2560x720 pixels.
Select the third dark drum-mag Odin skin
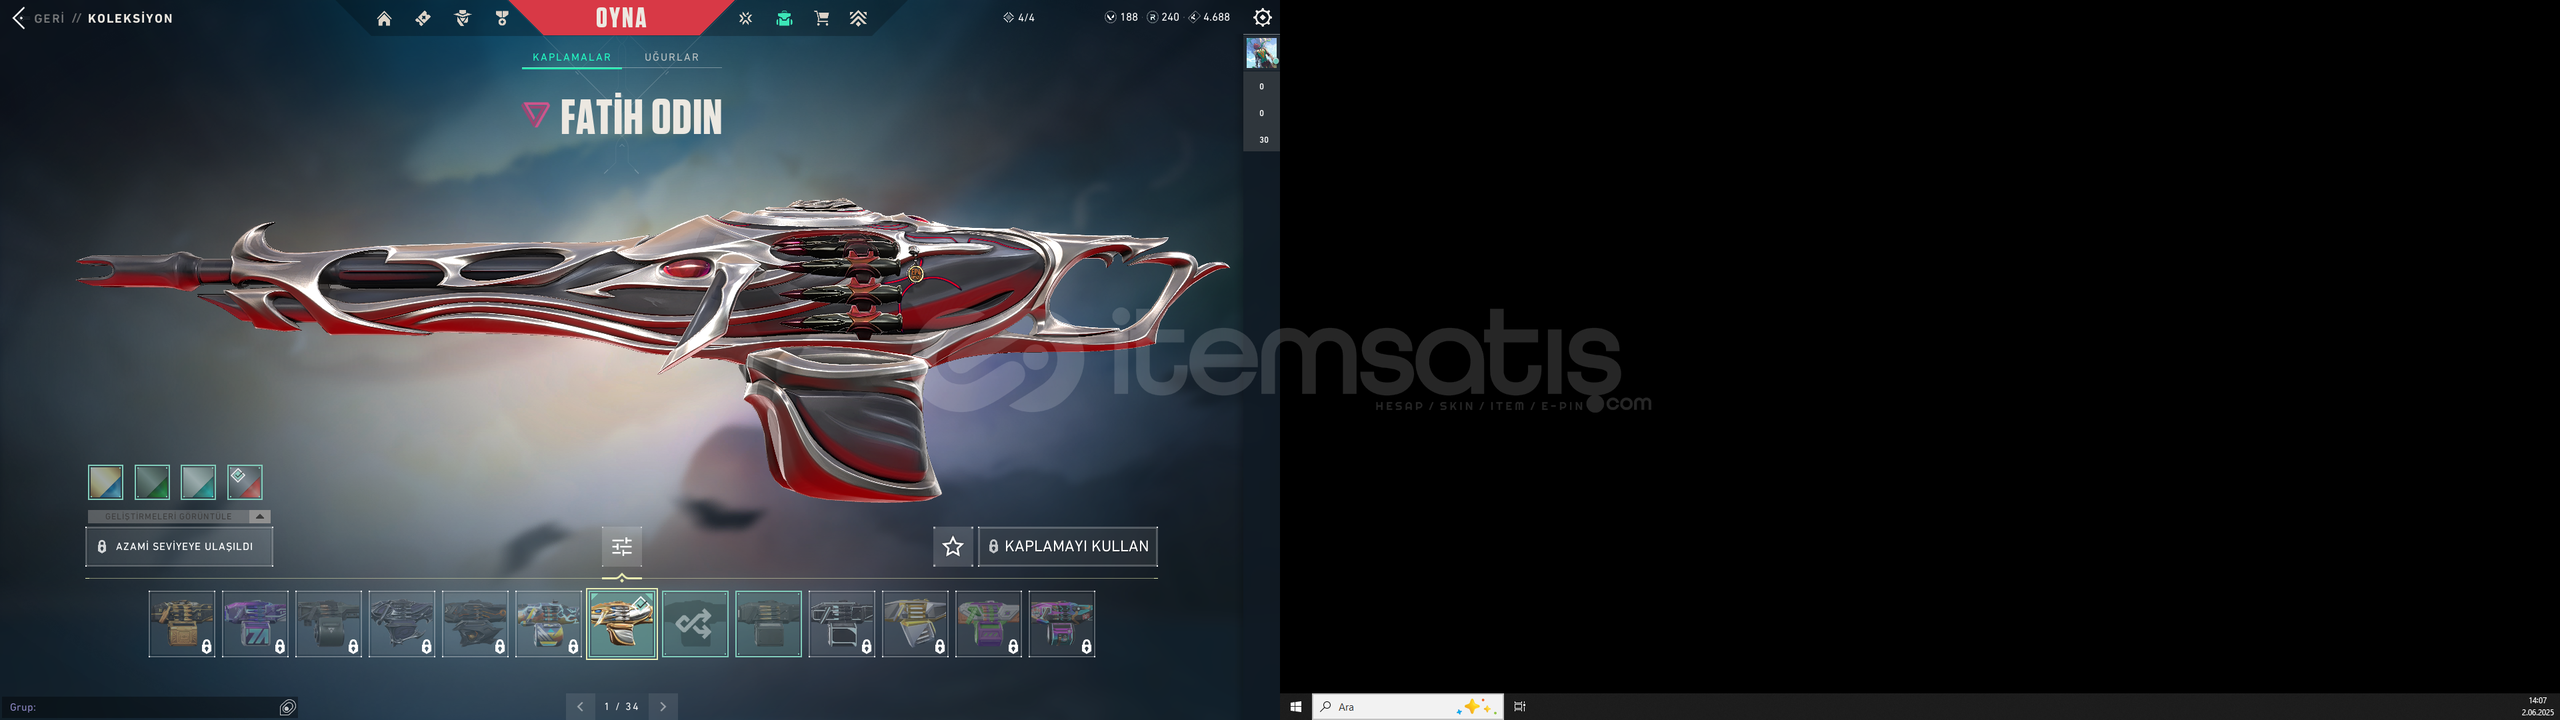click(x=329, y=624)
